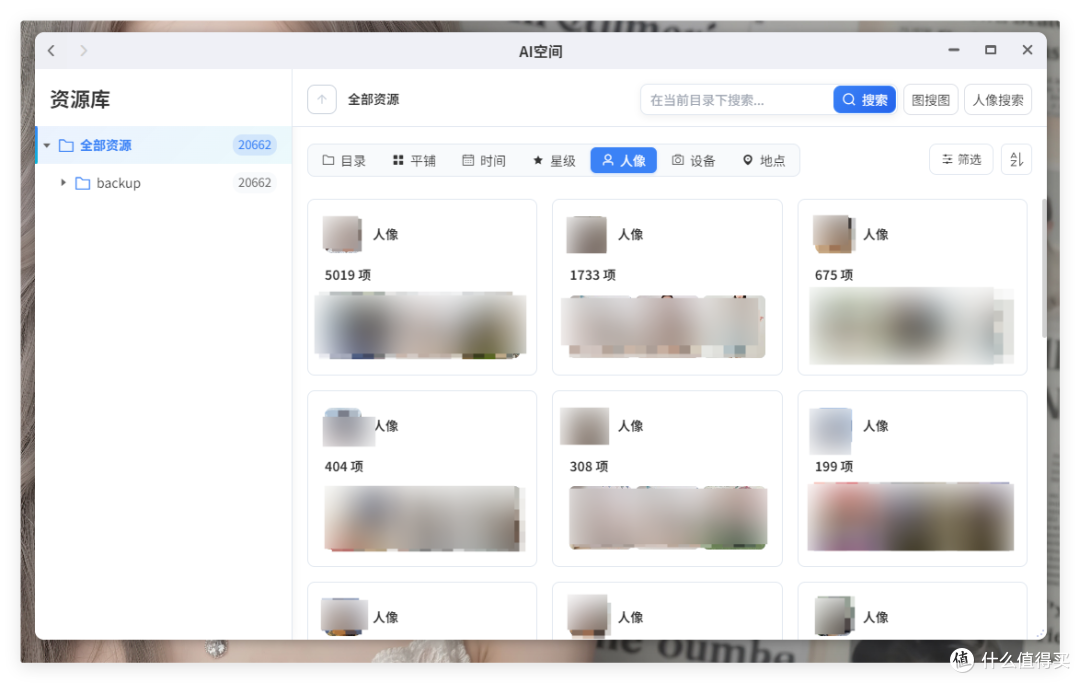The height and width of the screenshot is (683, 1080).
Task: Click the face avatar of the 1733 项 group
Action: [586, 234]
